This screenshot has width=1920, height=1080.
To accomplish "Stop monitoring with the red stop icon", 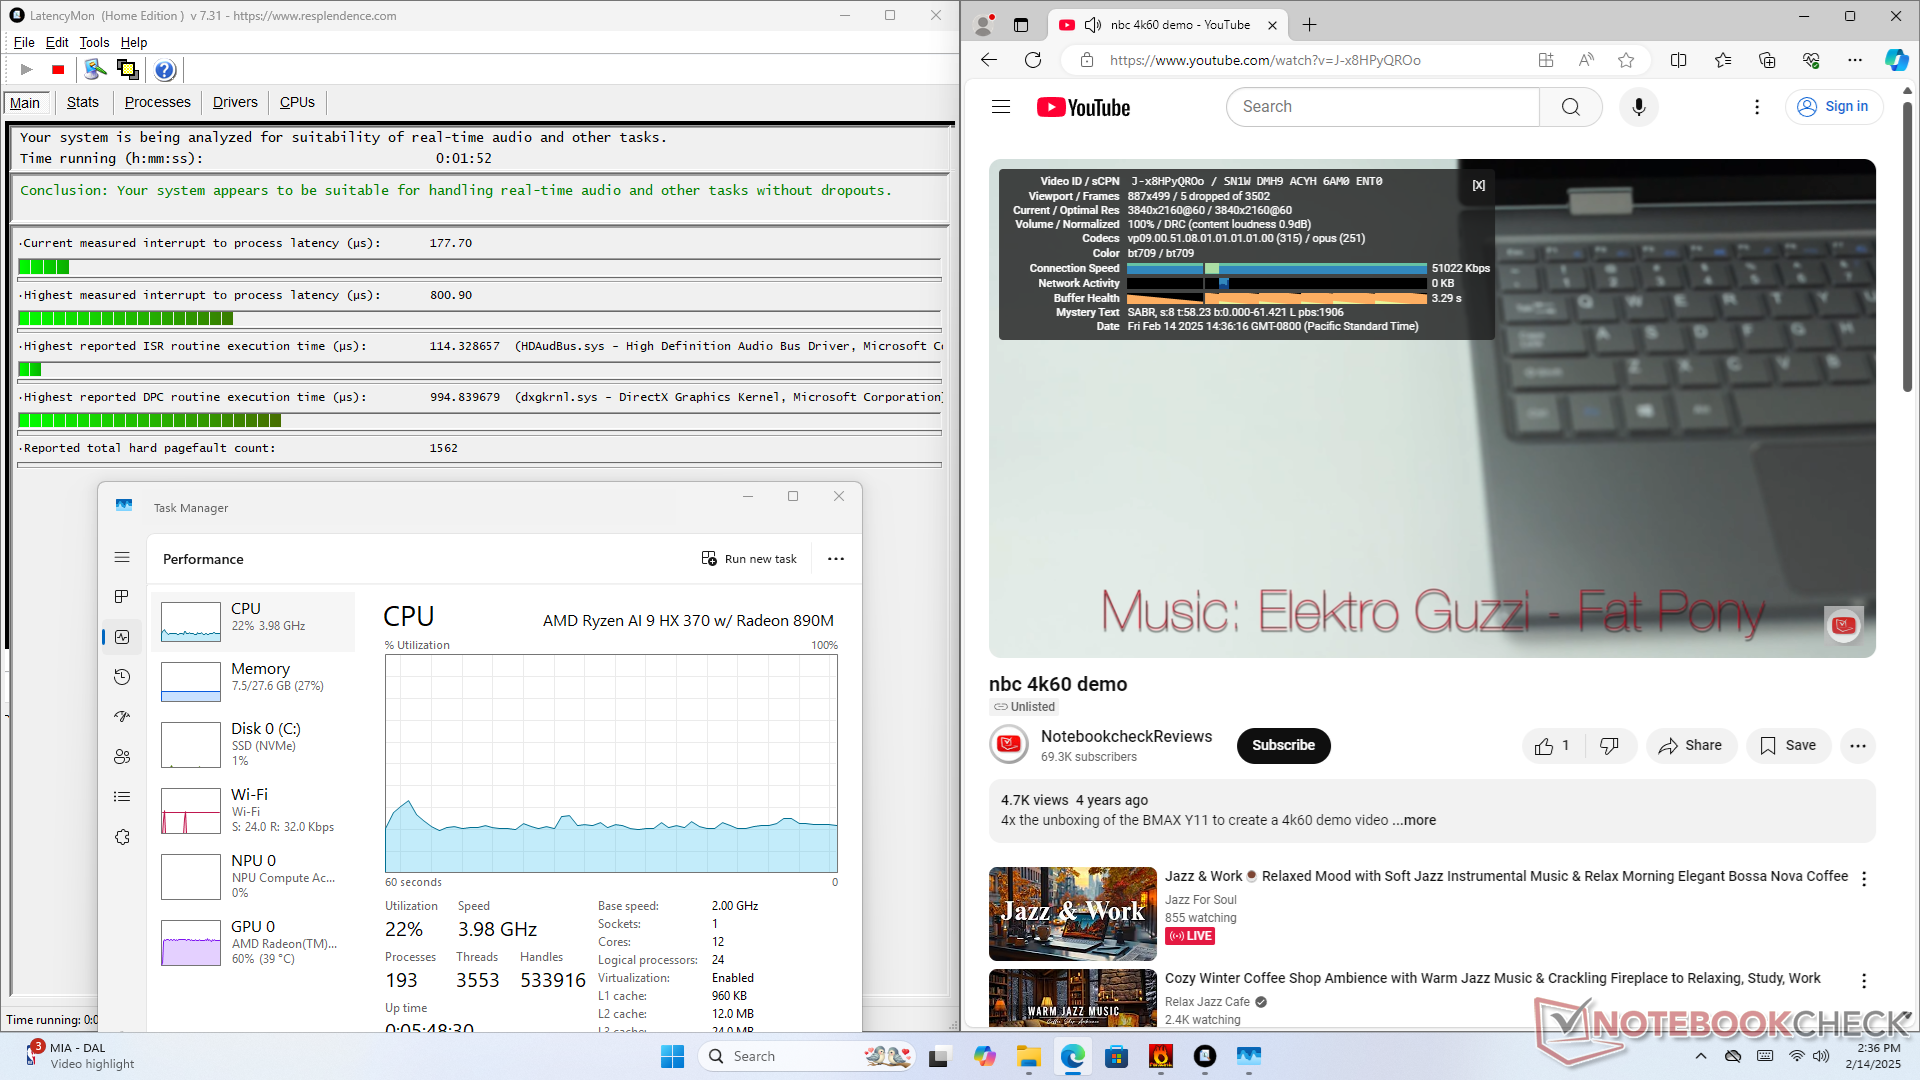I will pos(58,70).
